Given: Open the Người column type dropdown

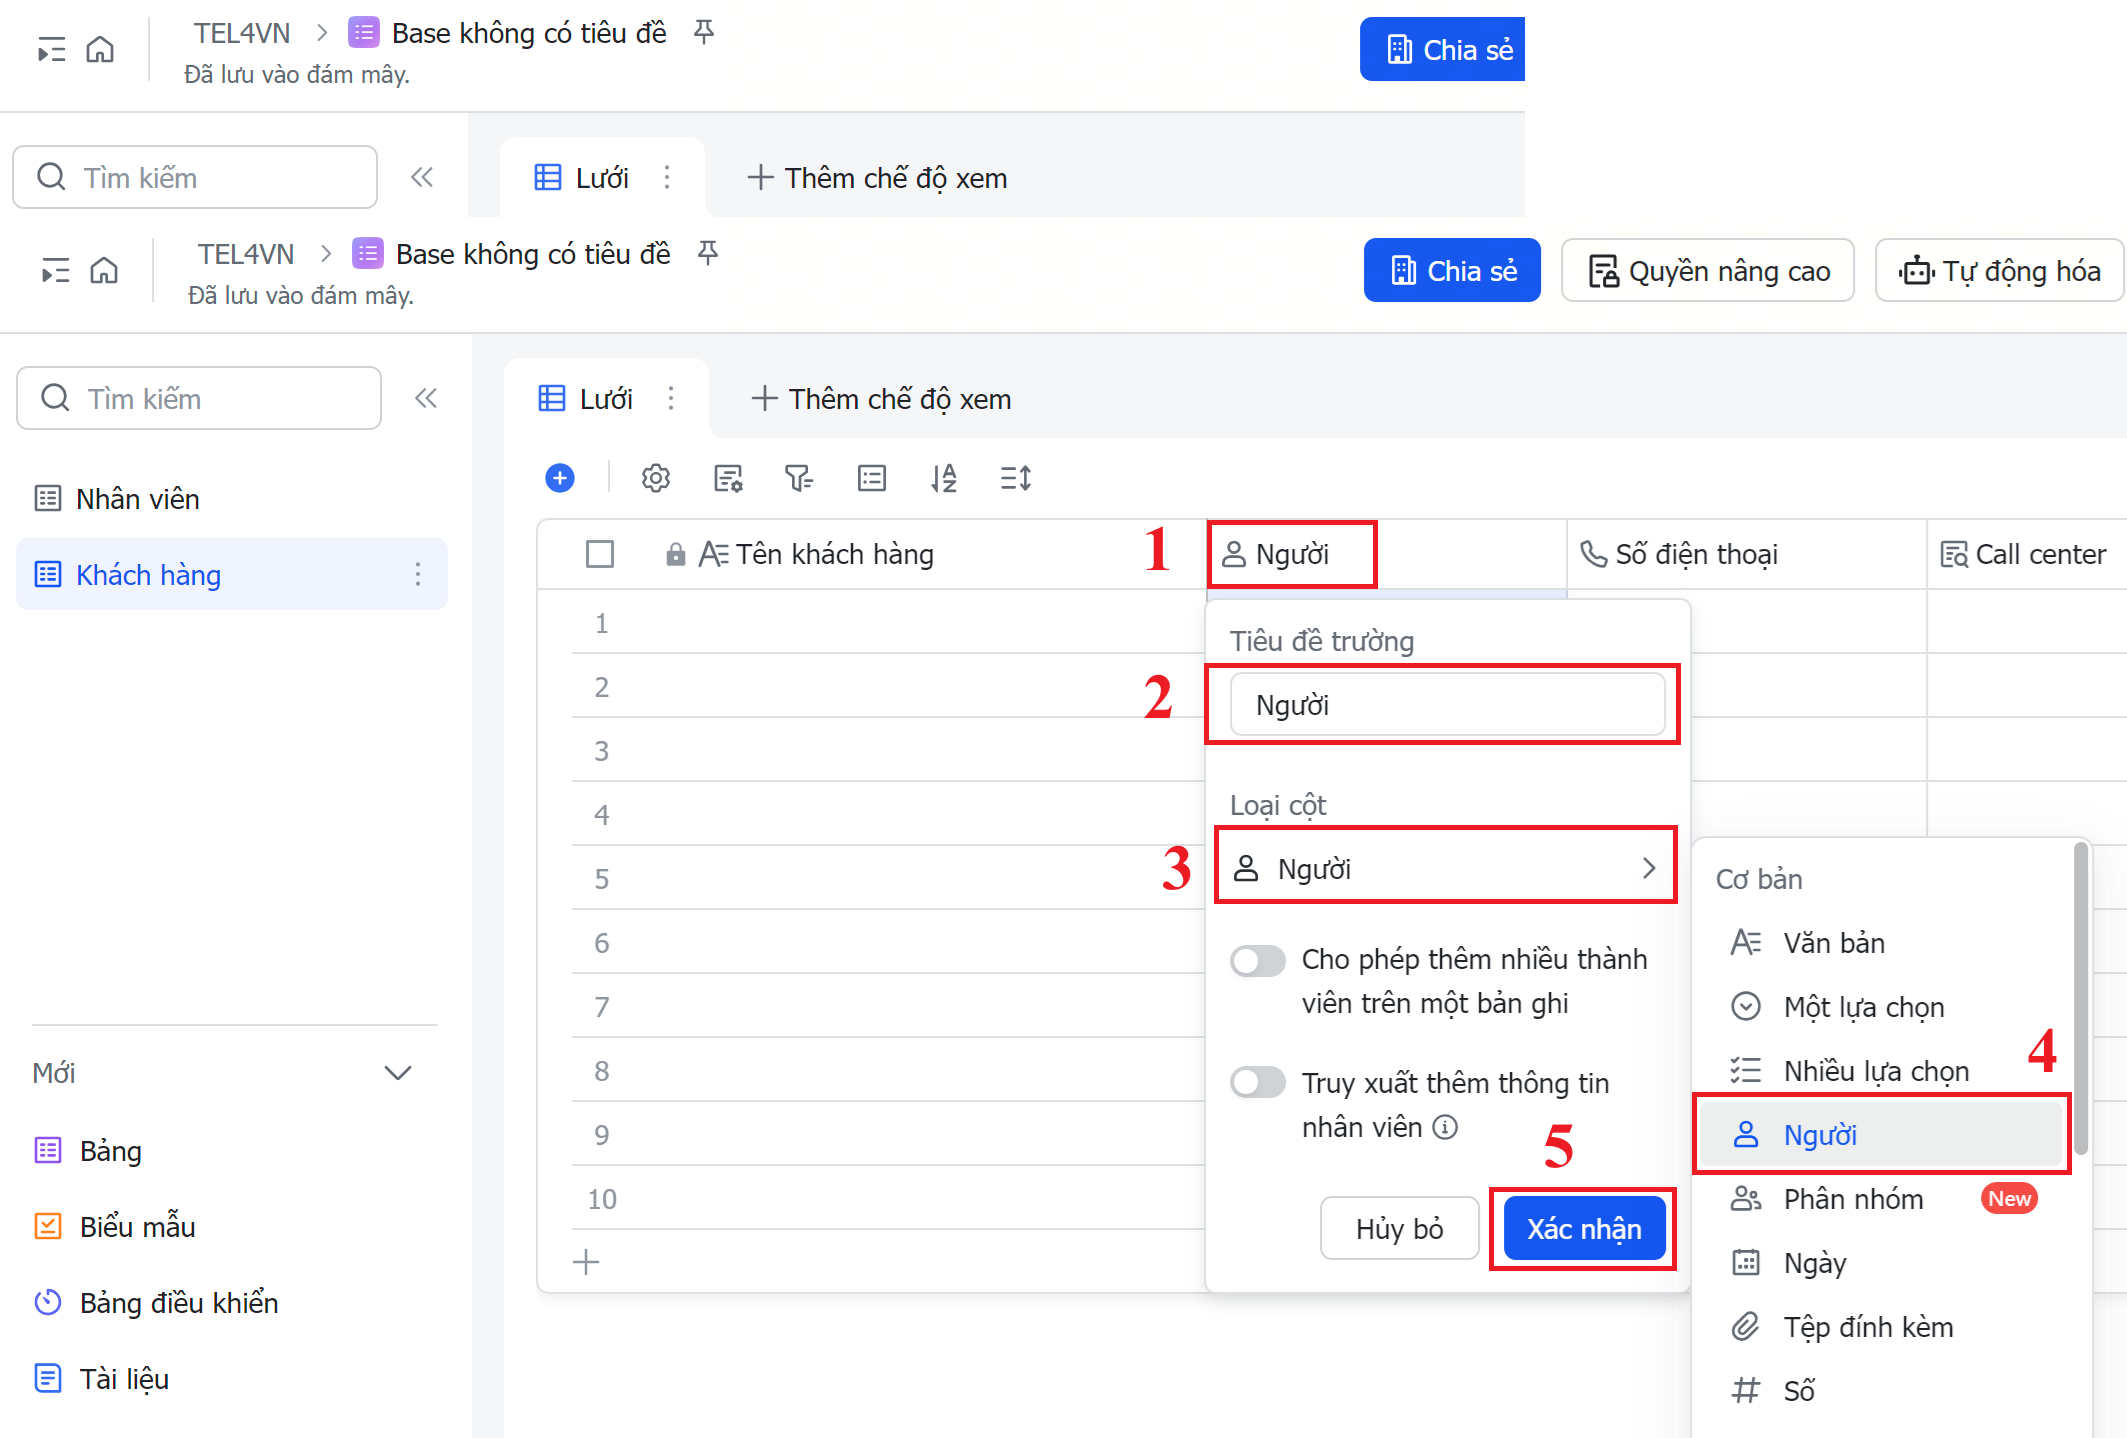Looking at the screenshot, I should coord(1444,867).
